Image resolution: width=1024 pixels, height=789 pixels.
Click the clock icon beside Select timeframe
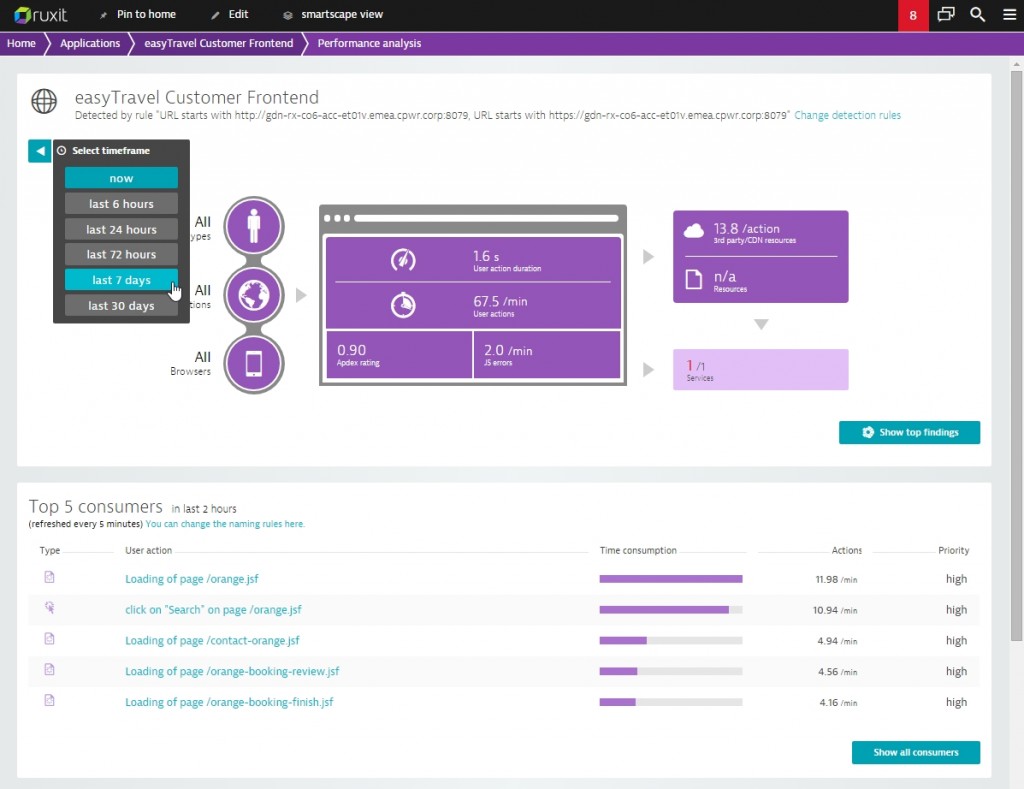coord(61,151)
